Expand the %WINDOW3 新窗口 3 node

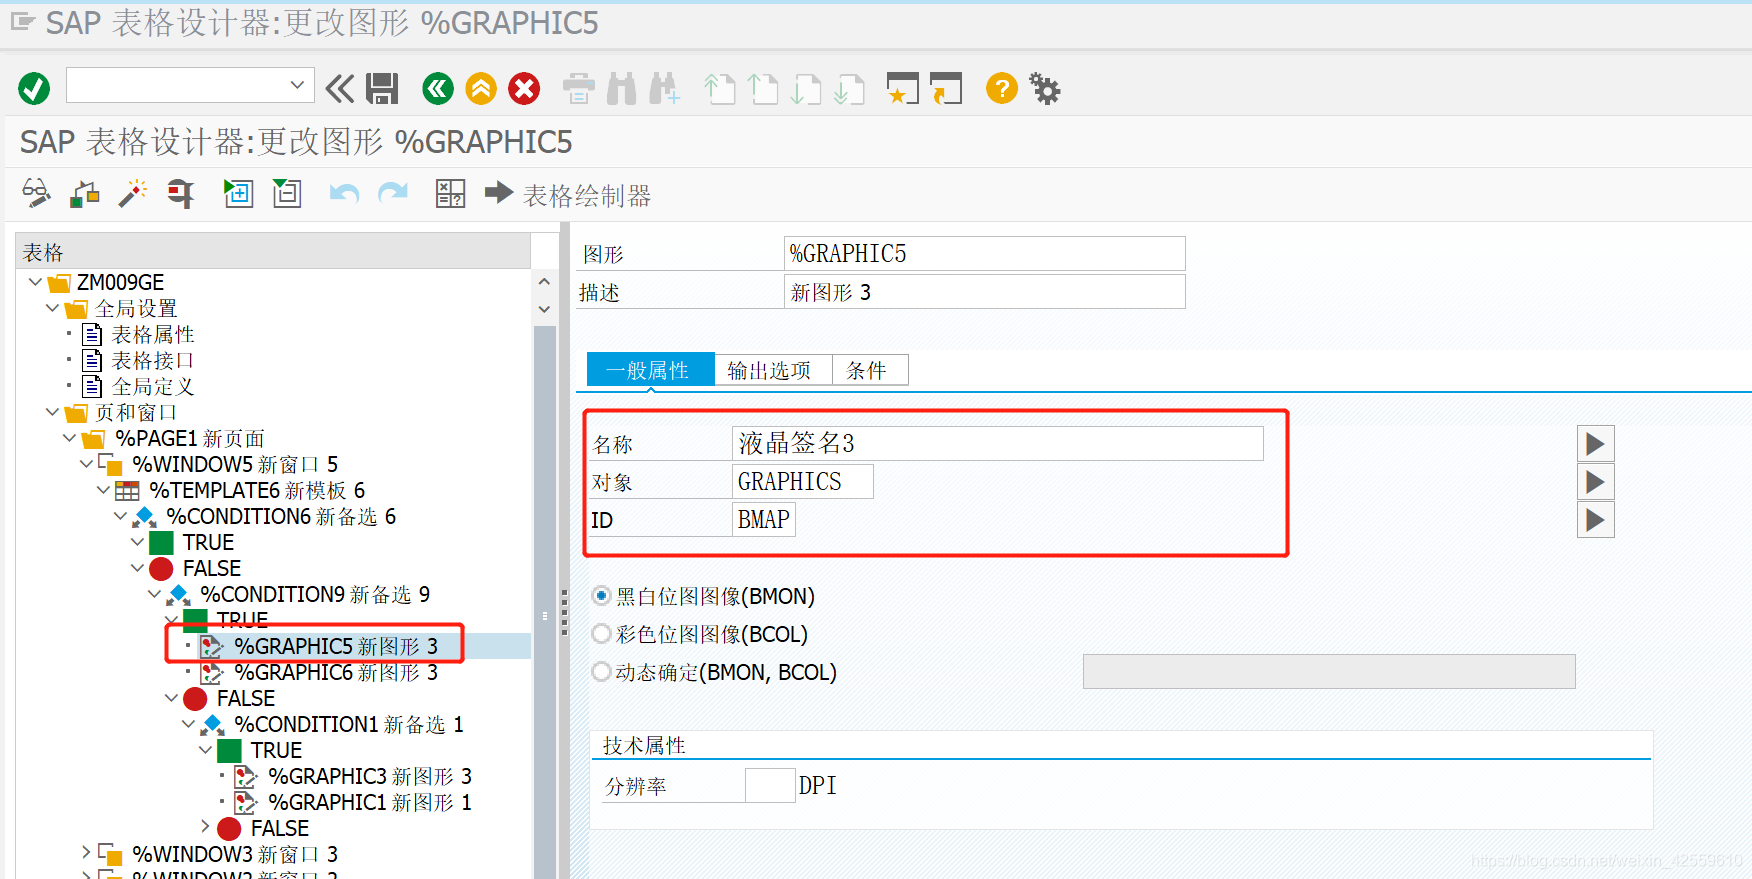coord(87,853)
